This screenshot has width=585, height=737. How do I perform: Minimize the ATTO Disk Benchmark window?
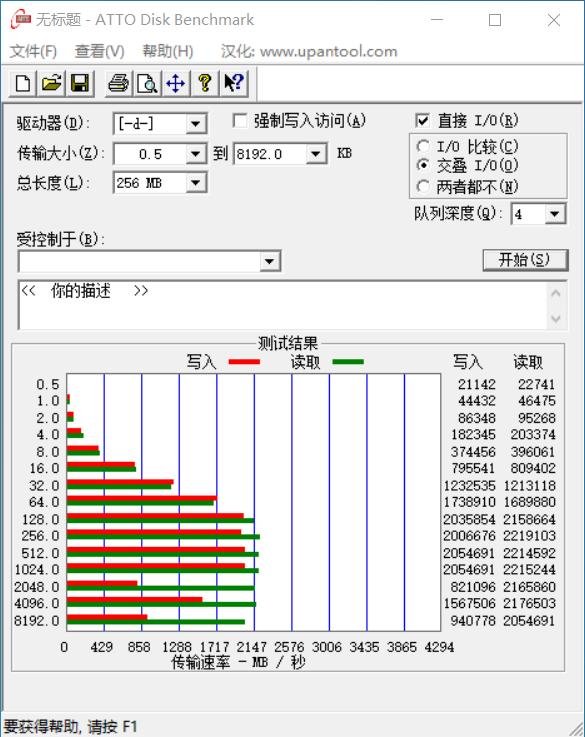437,20
